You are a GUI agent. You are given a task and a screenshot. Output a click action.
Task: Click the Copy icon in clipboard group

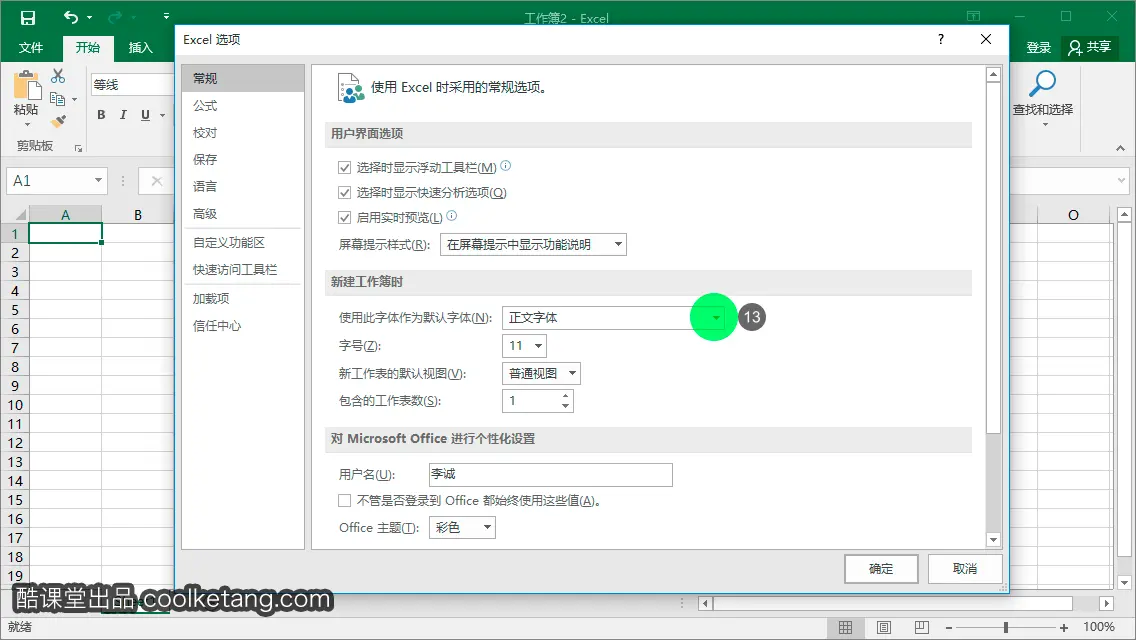point(57,99)
